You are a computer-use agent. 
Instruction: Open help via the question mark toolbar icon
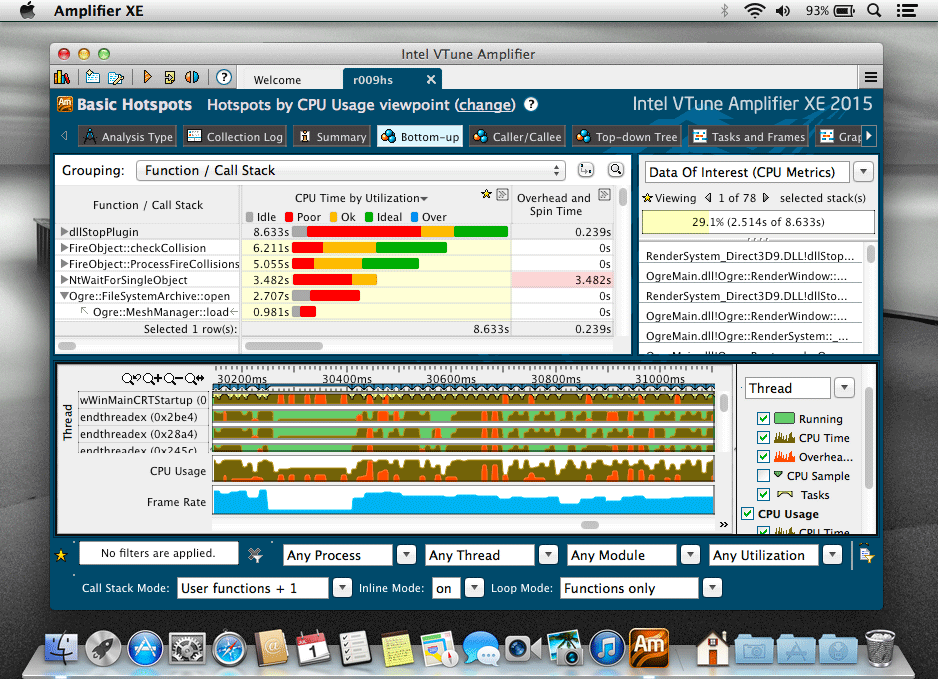(224, 77)
